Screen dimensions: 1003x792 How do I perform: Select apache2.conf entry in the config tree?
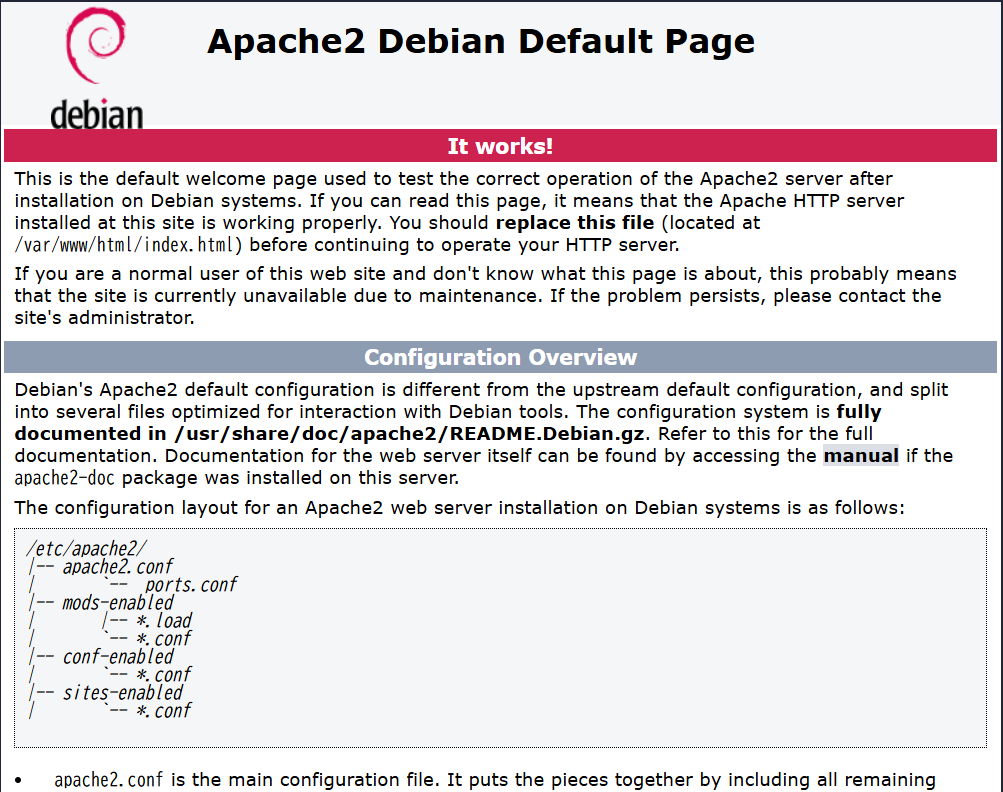(x=117, y=566)
